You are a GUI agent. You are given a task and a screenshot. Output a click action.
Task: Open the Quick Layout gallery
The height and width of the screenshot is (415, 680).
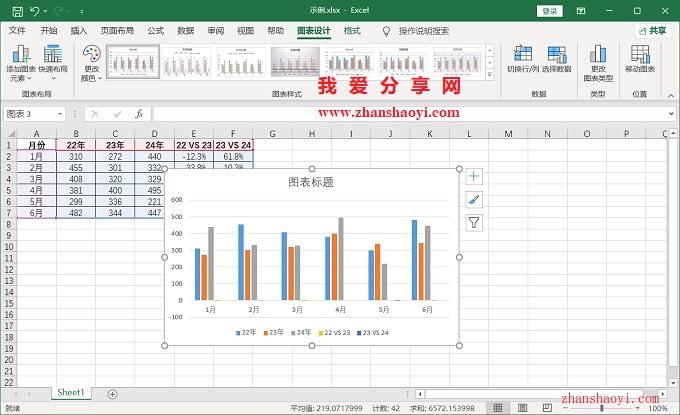(x=53, y=63)
